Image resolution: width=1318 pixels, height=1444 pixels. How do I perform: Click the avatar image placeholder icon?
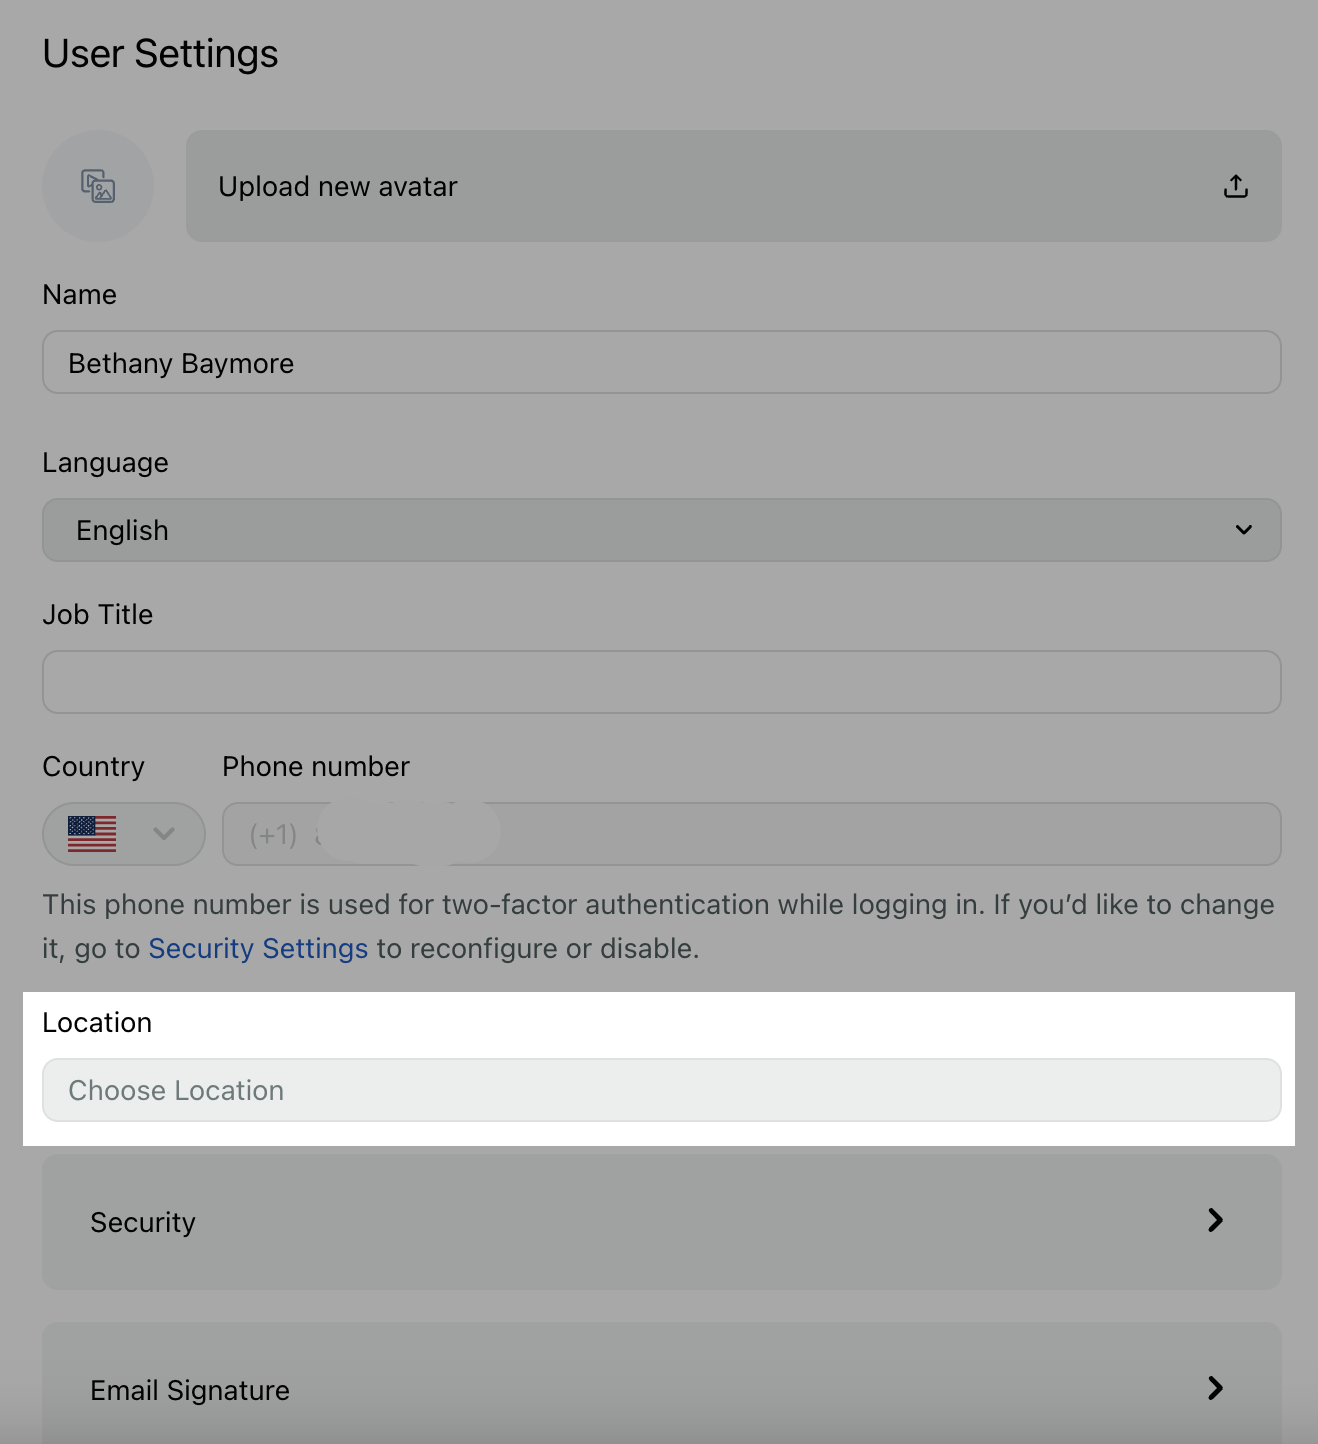(98, 186)
